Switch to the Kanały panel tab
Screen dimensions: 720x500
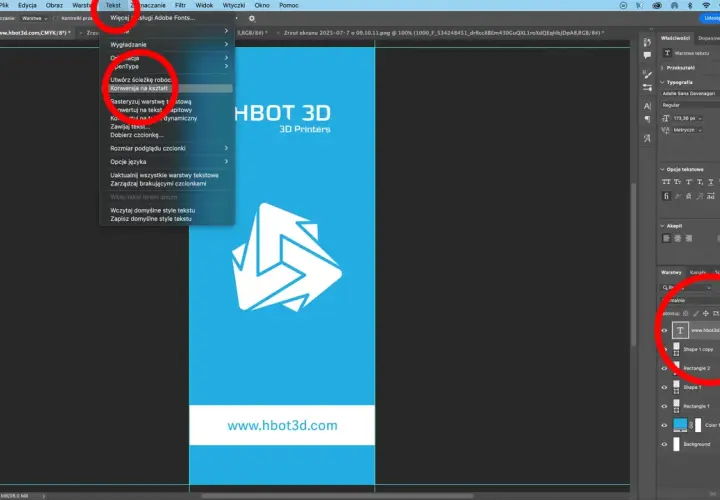point(698,272)
